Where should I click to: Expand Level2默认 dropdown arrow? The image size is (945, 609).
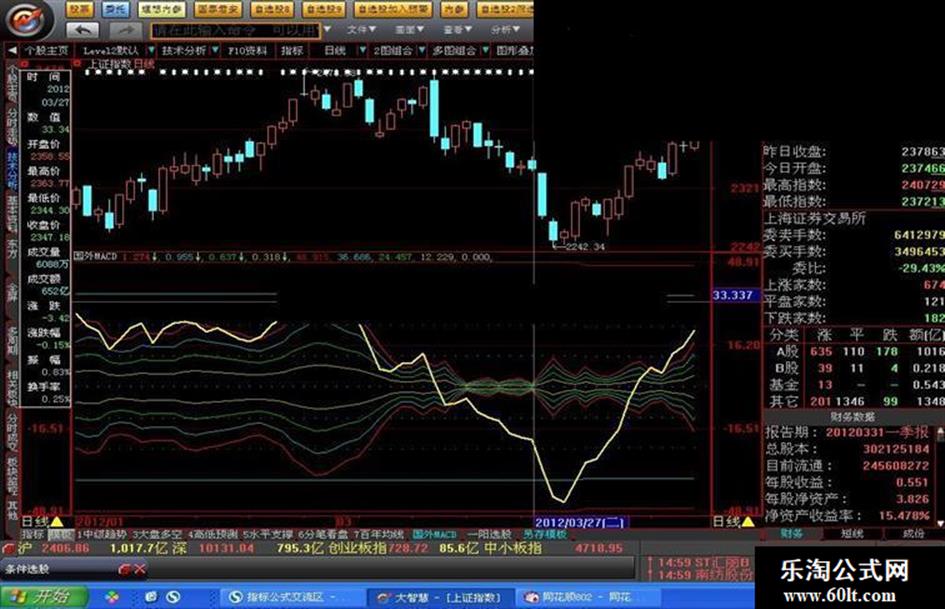click(151, 51)
